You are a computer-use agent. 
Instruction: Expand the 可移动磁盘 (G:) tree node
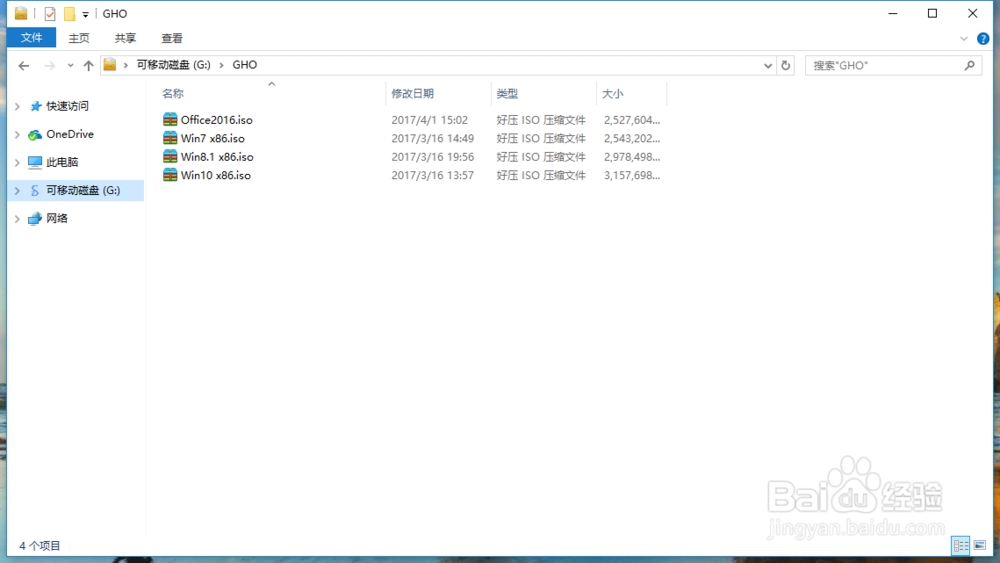click(17, 191)
